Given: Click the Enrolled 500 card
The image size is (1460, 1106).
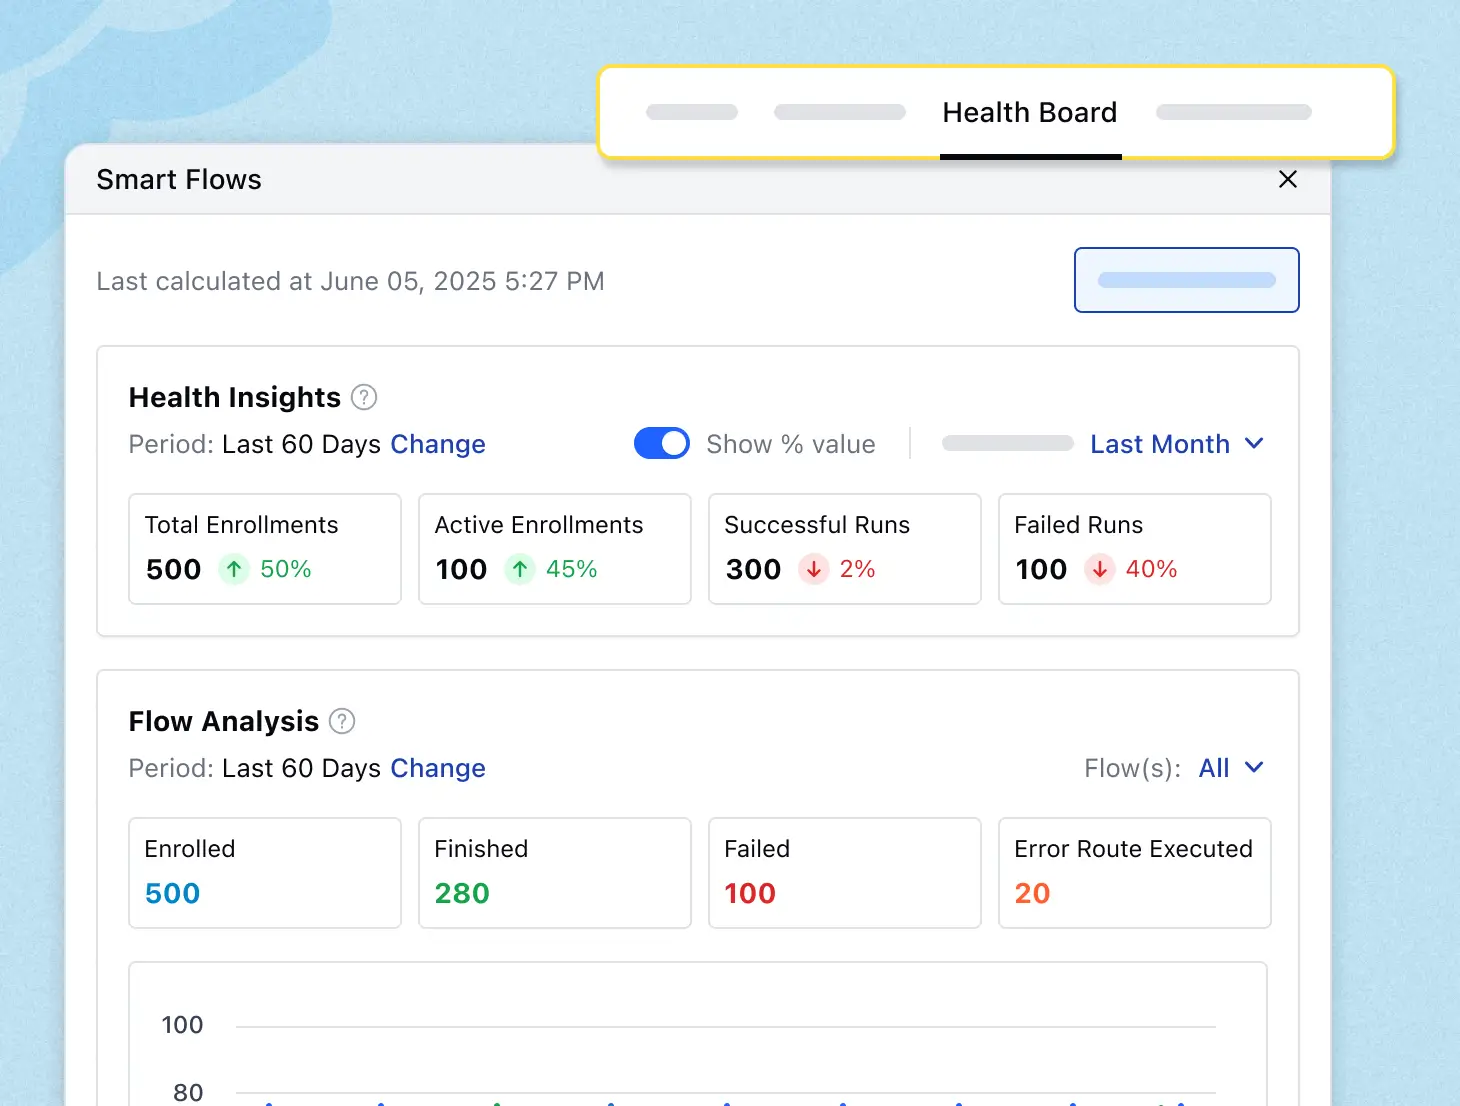Looking at the screenshot, I should point(265,873).
